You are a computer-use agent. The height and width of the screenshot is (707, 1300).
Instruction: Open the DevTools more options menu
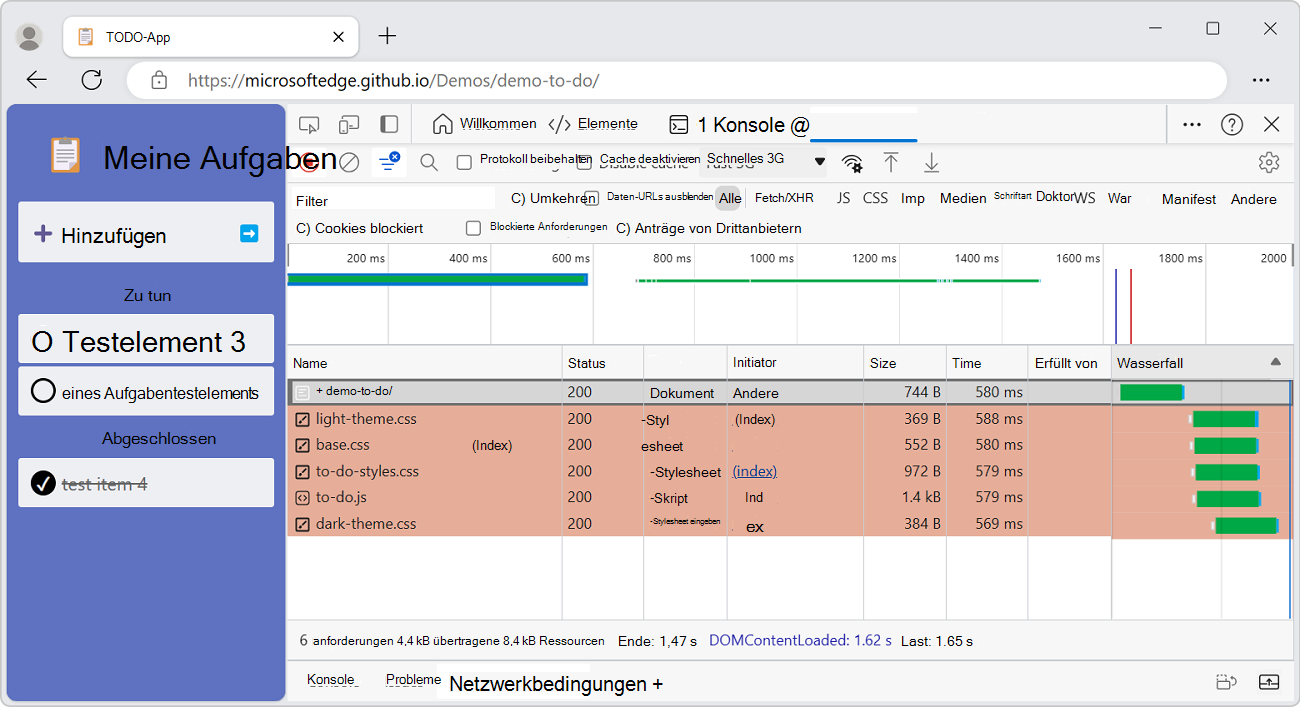[1192, 124]
